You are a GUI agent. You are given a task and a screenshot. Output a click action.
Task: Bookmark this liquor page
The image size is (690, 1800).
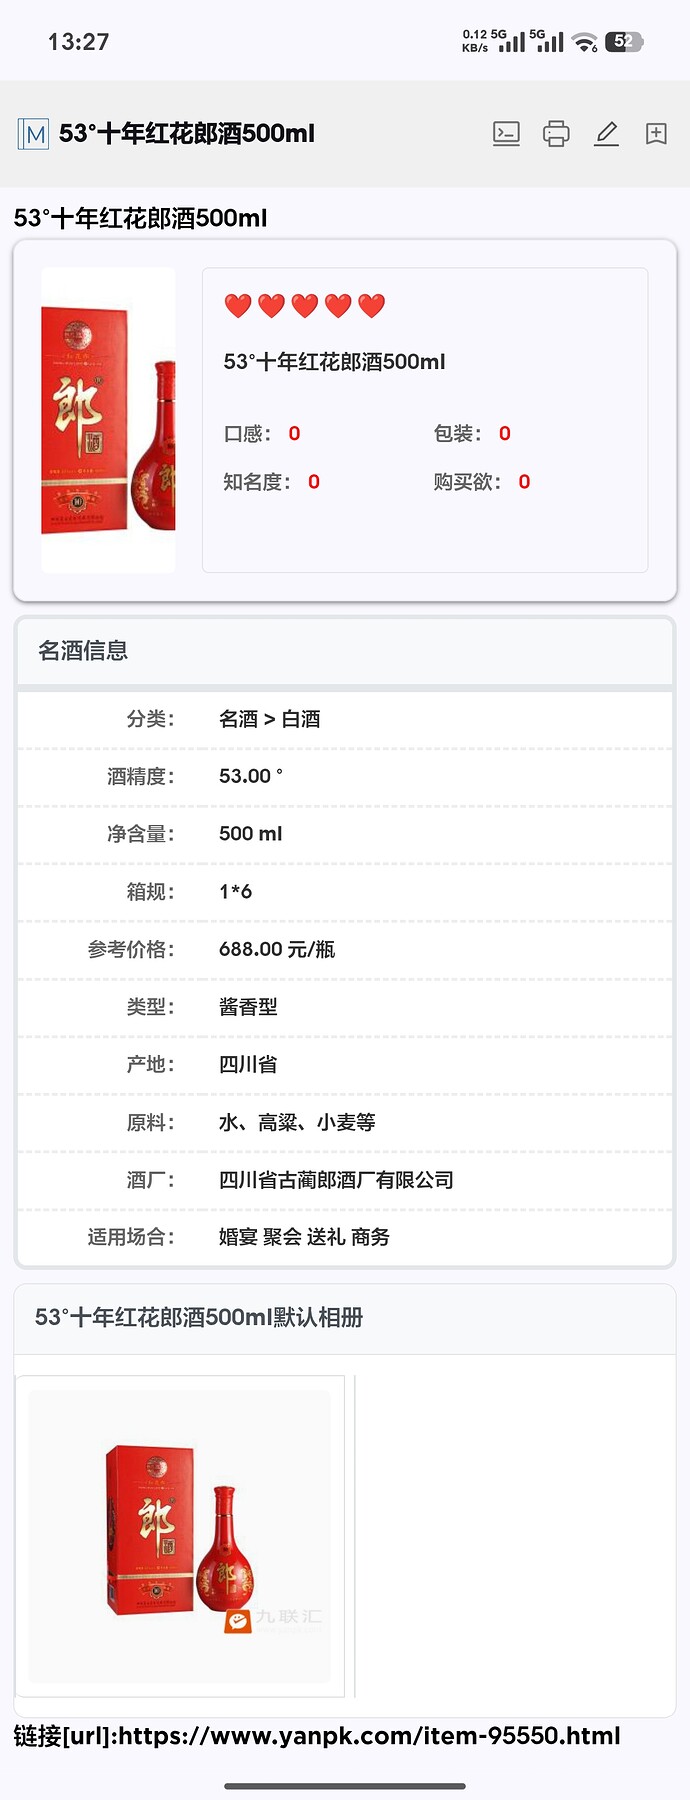click(655, 133)
